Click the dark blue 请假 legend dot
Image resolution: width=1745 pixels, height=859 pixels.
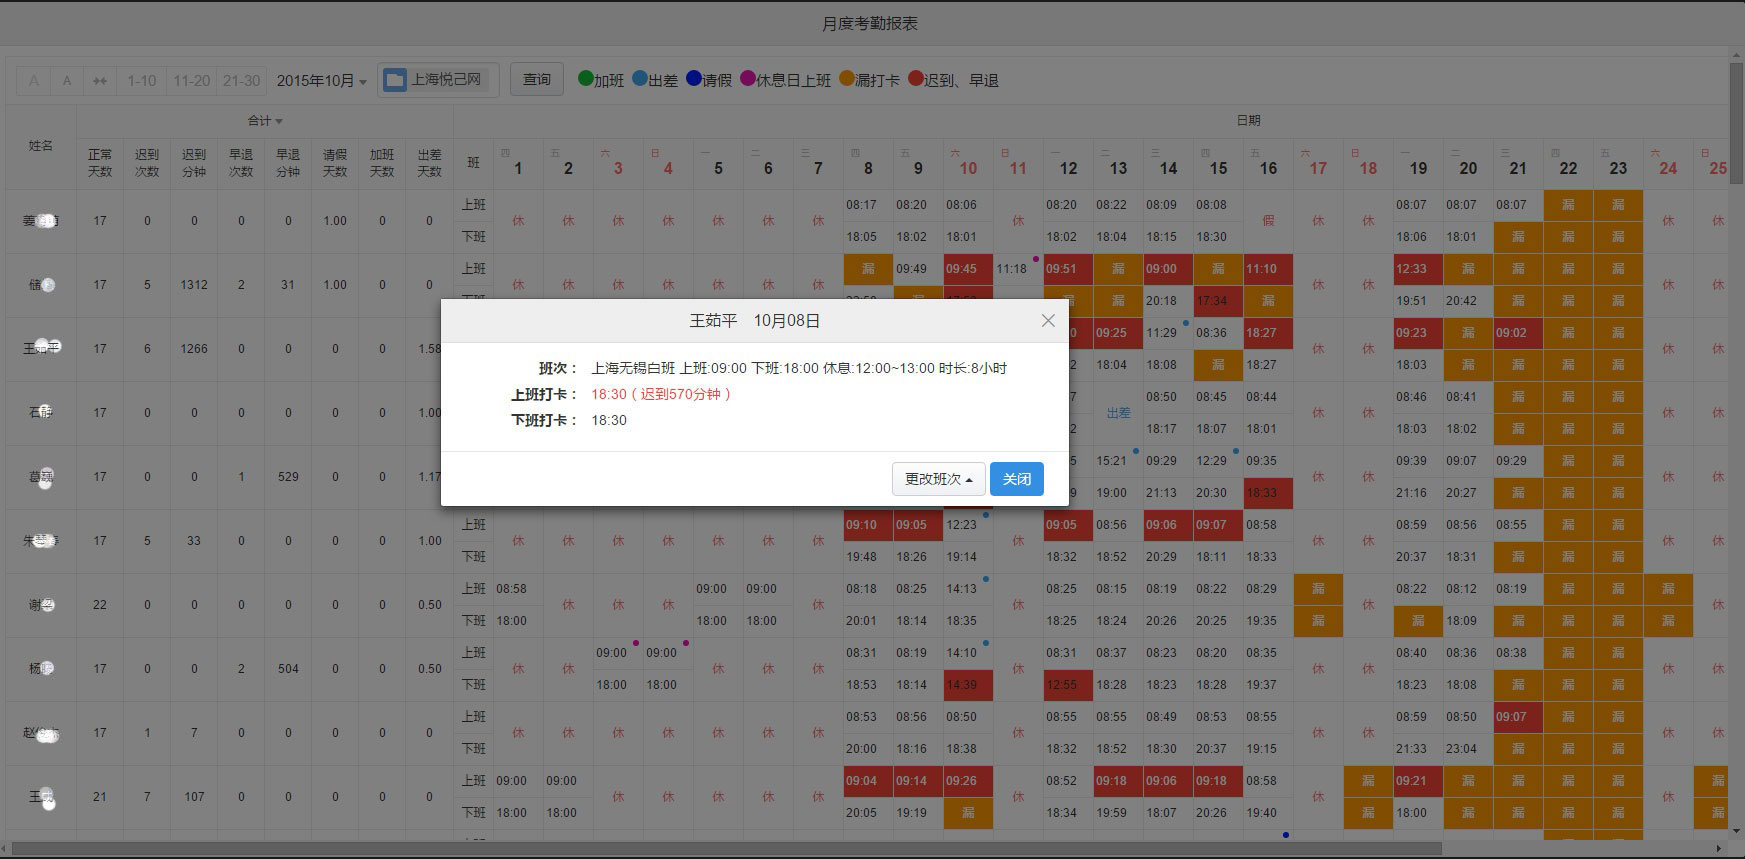[x=694, y=78]
